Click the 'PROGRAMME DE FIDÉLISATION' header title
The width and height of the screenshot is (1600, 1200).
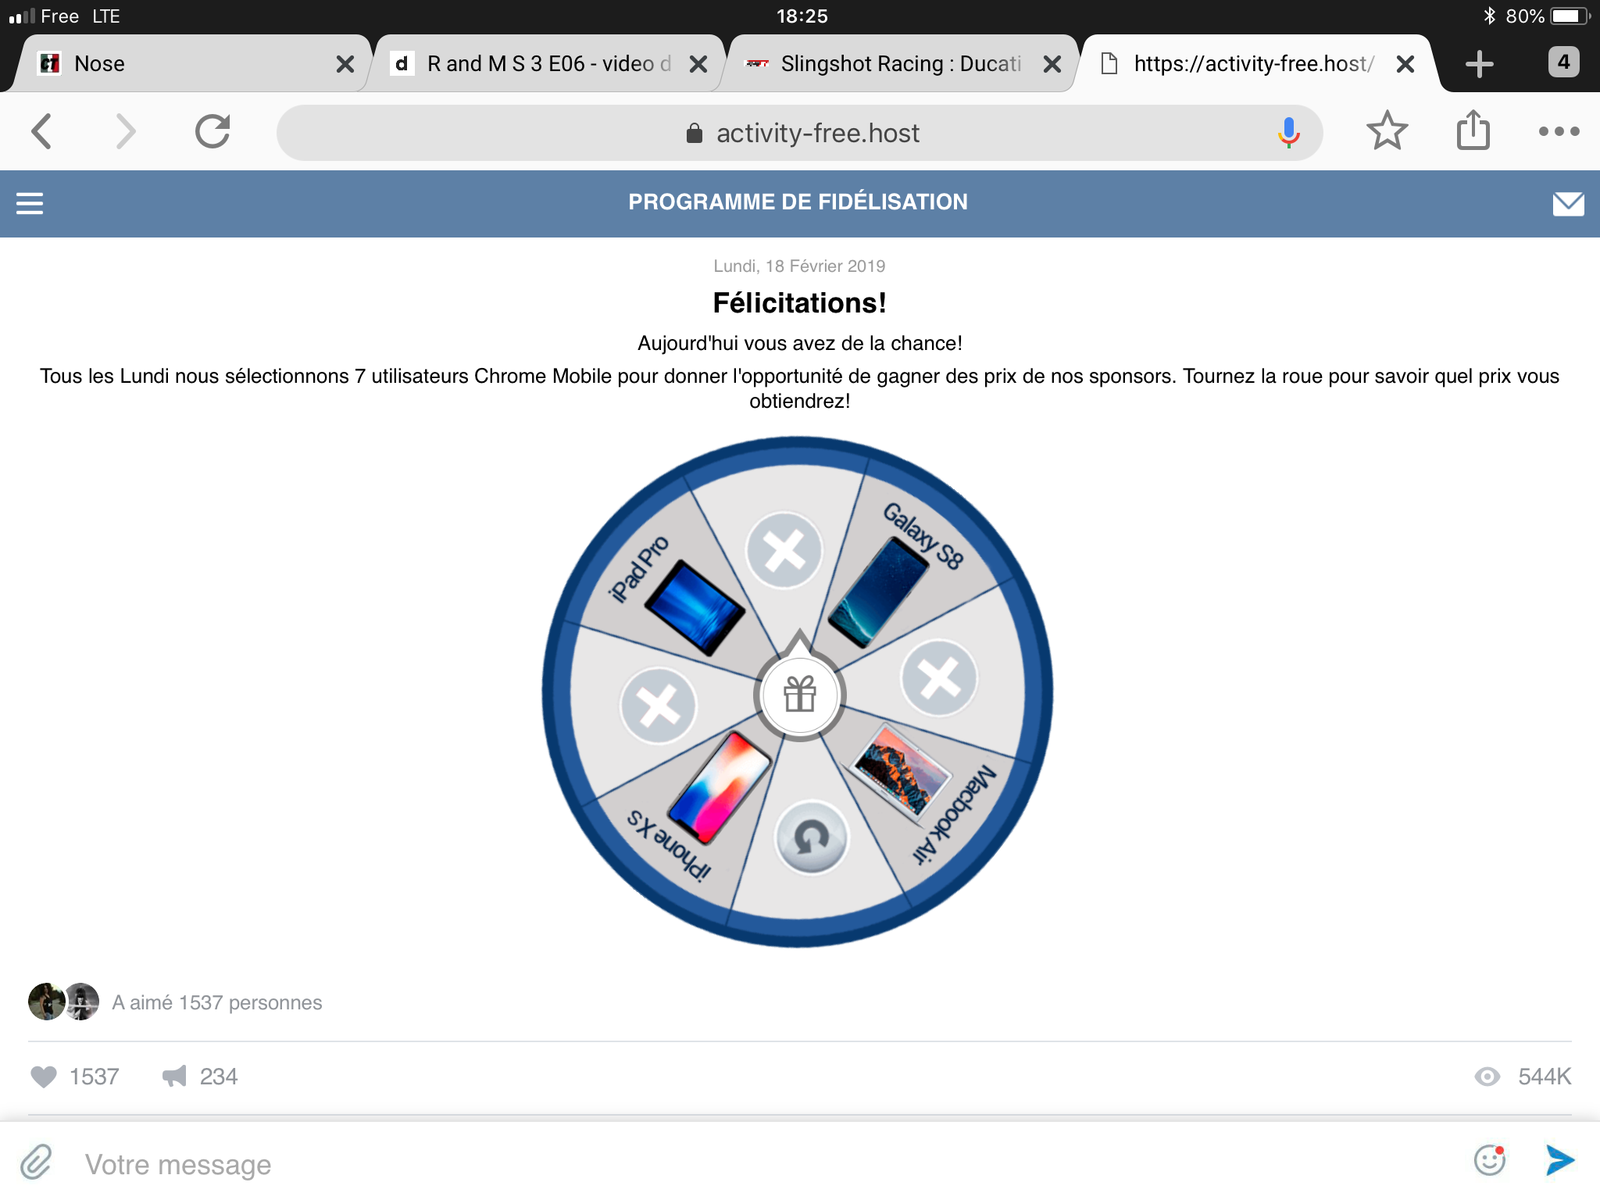pyautogui.click(x=798, y=202)
